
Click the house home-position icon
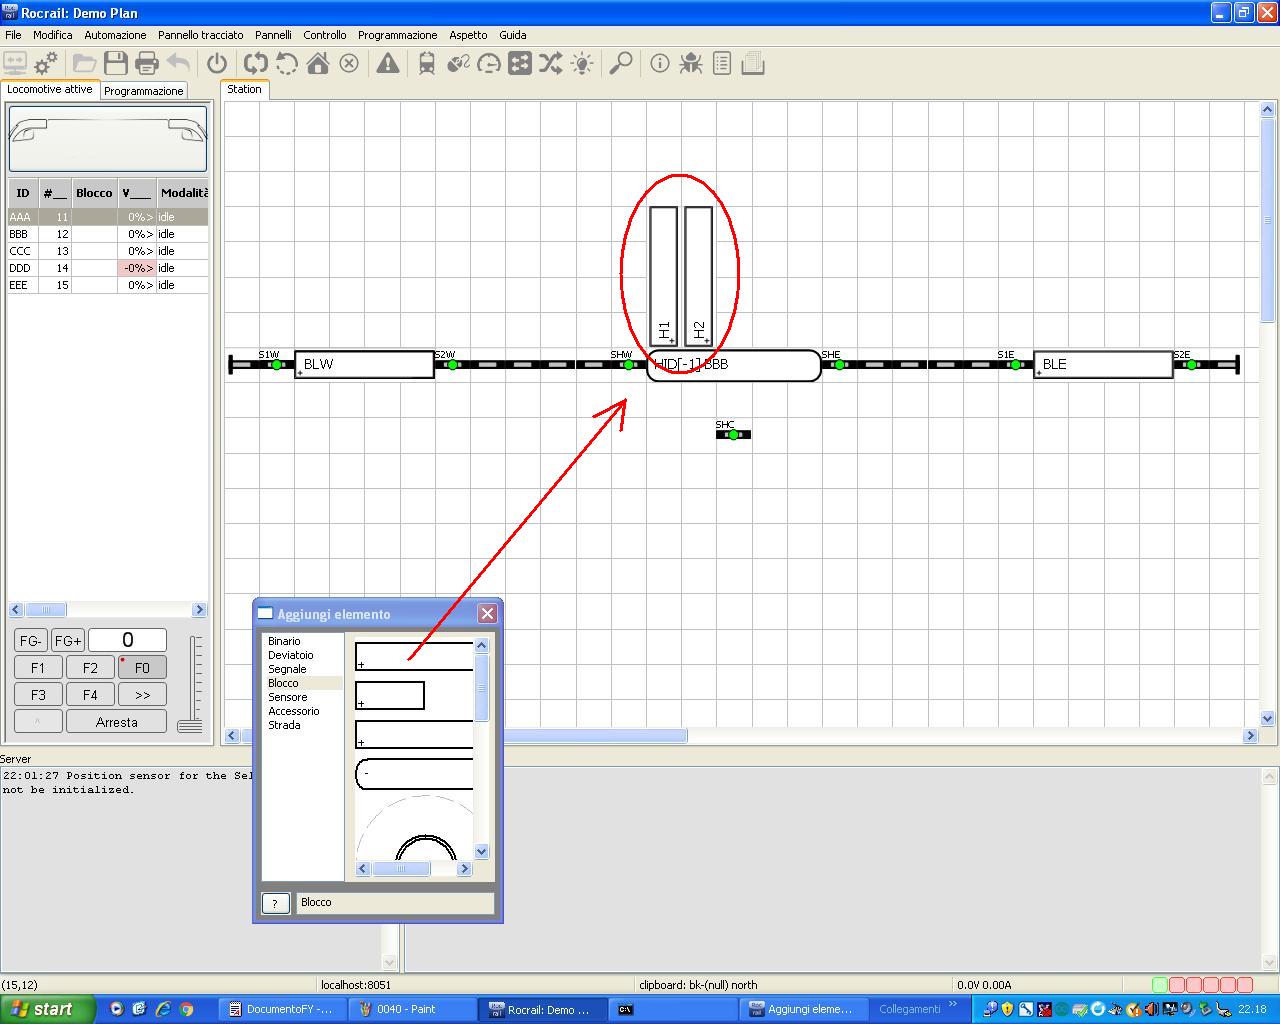point(318,64)
